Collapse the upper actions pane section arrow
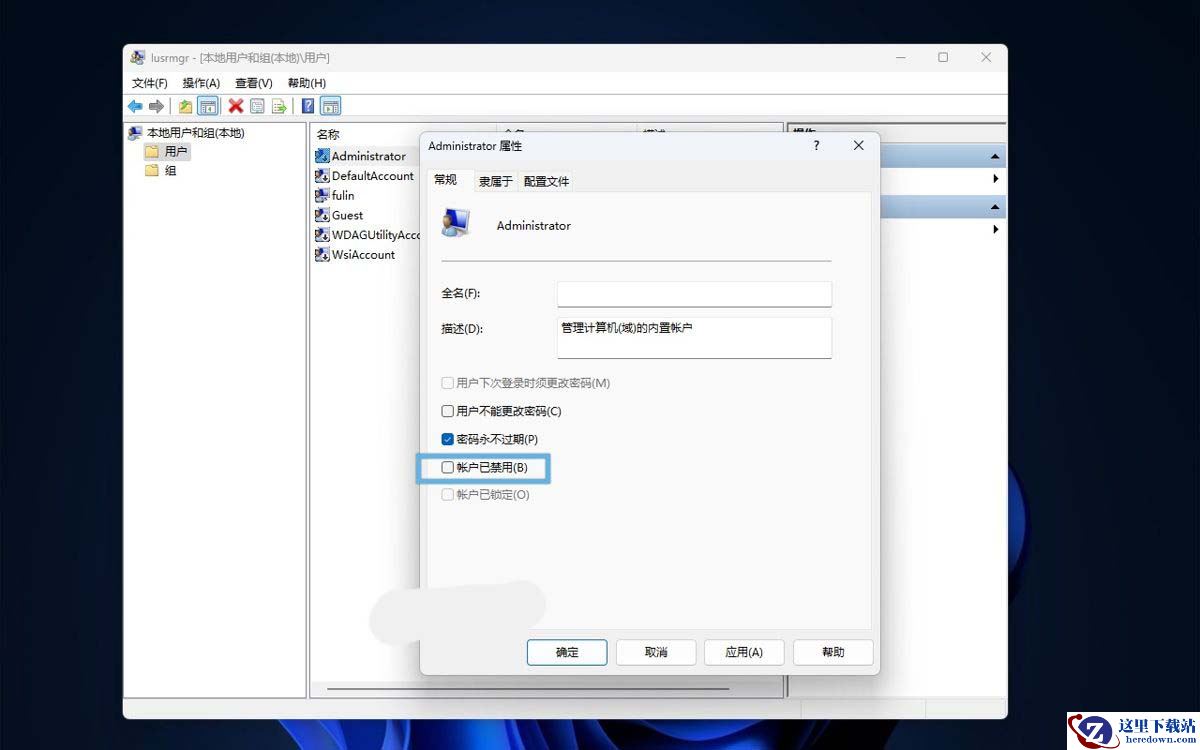 click(995, 157)
